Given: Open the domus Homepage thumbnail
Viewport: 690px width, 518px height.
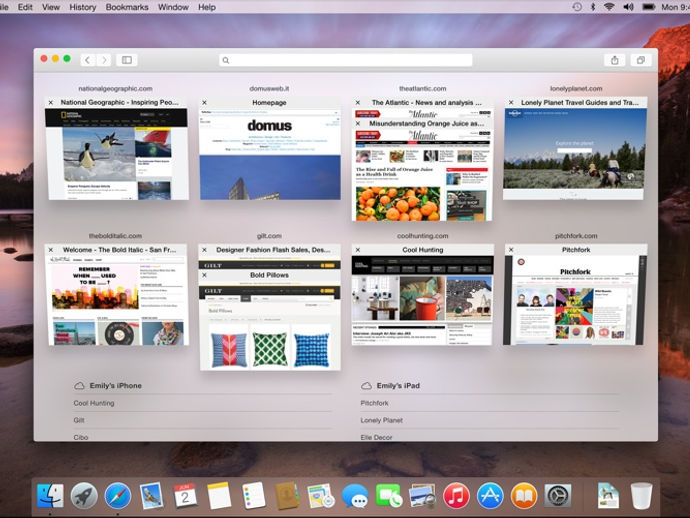Looking at the screenshot, I should click(270, 154).
